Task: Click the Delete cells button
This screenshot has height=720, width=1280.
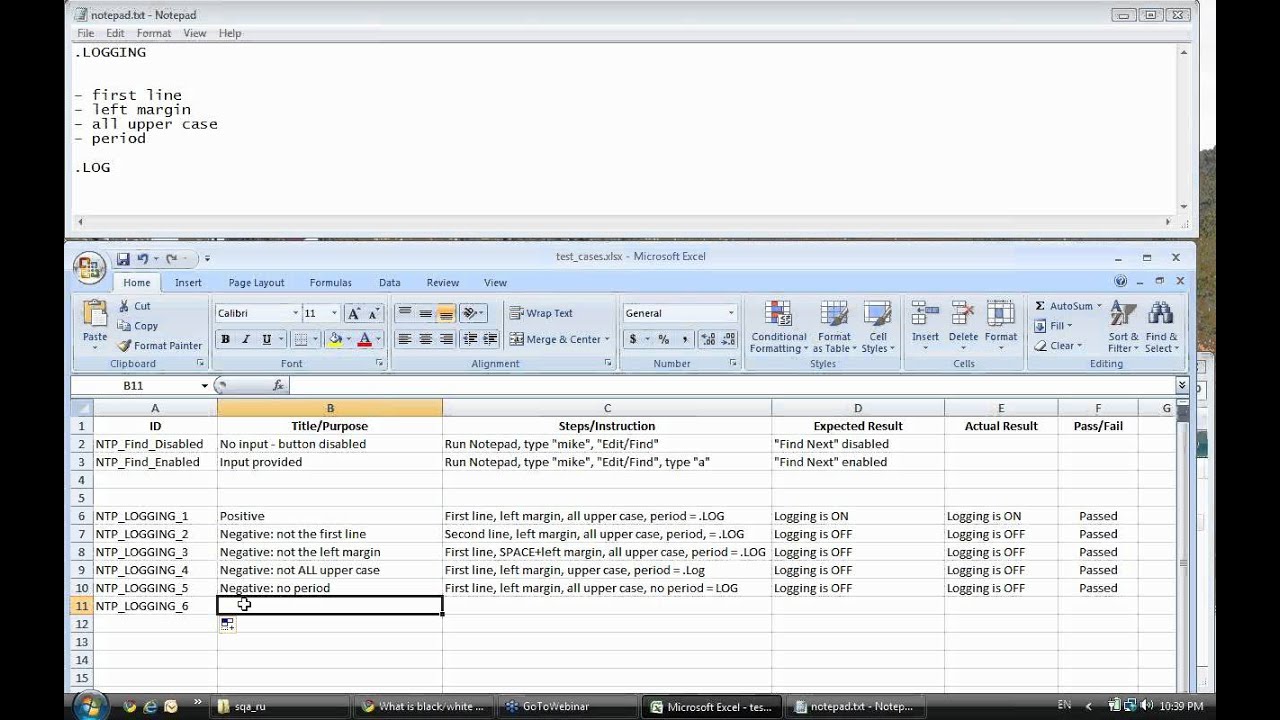Action: point(963,325)
